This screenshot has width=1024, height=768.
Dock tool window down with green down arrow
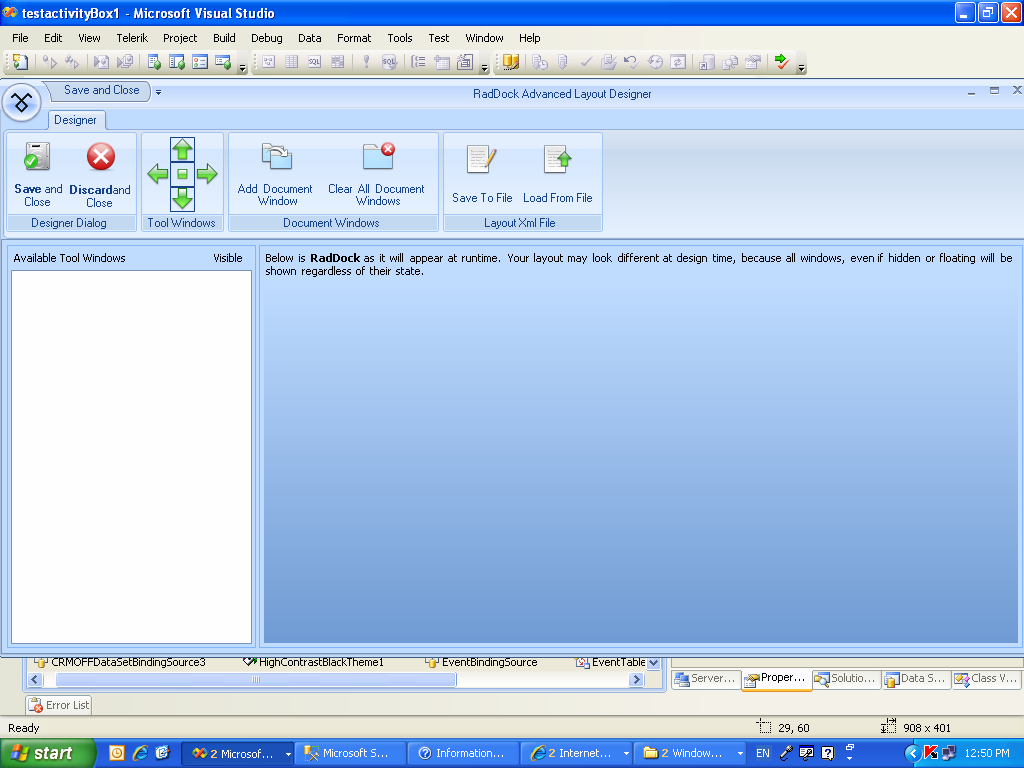182,198
